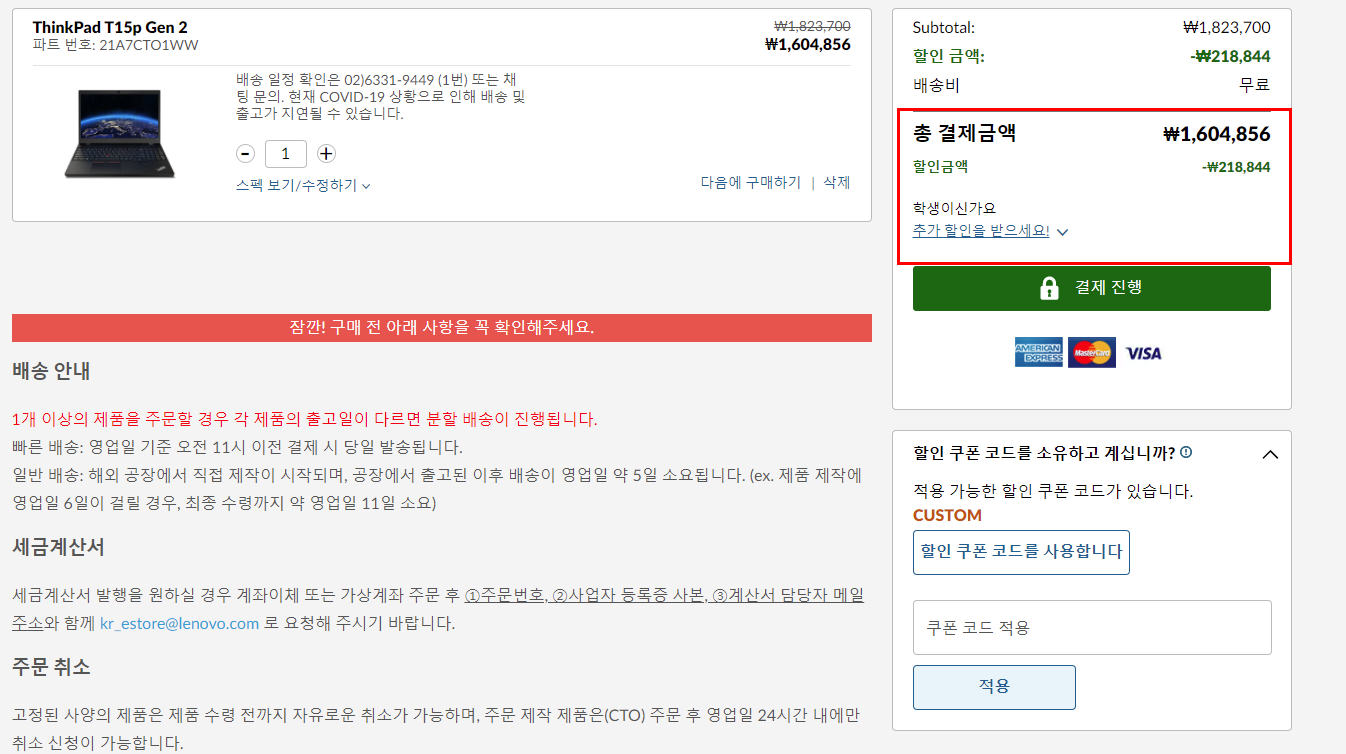Open kr_estore@lenovo.com email link
Screen dimensions: 1346x754
[179, 623]
